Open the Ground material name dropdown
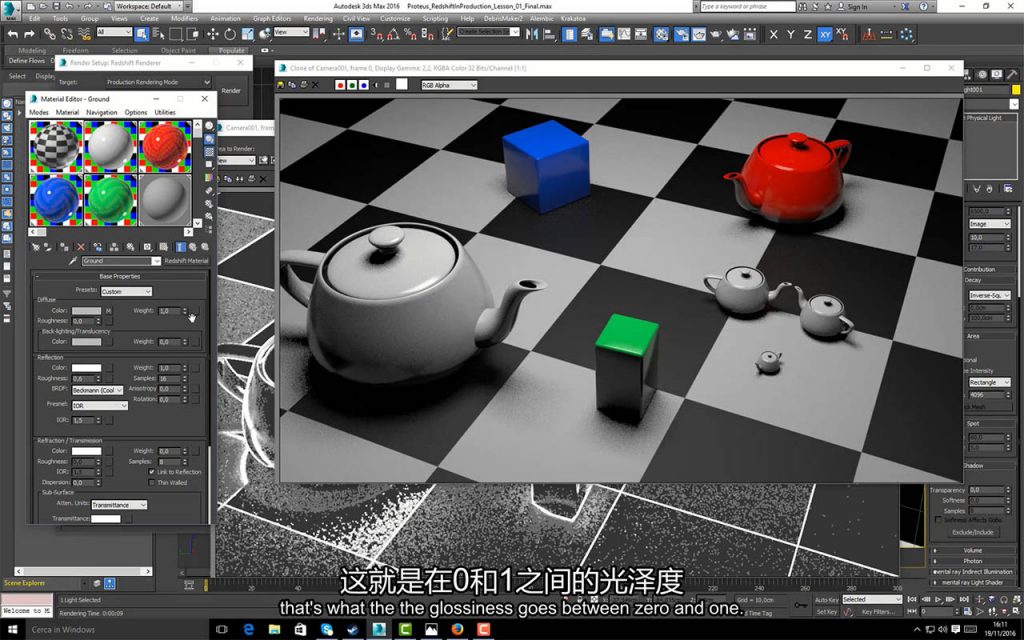The image size is (1024, 640). [121, 261]
